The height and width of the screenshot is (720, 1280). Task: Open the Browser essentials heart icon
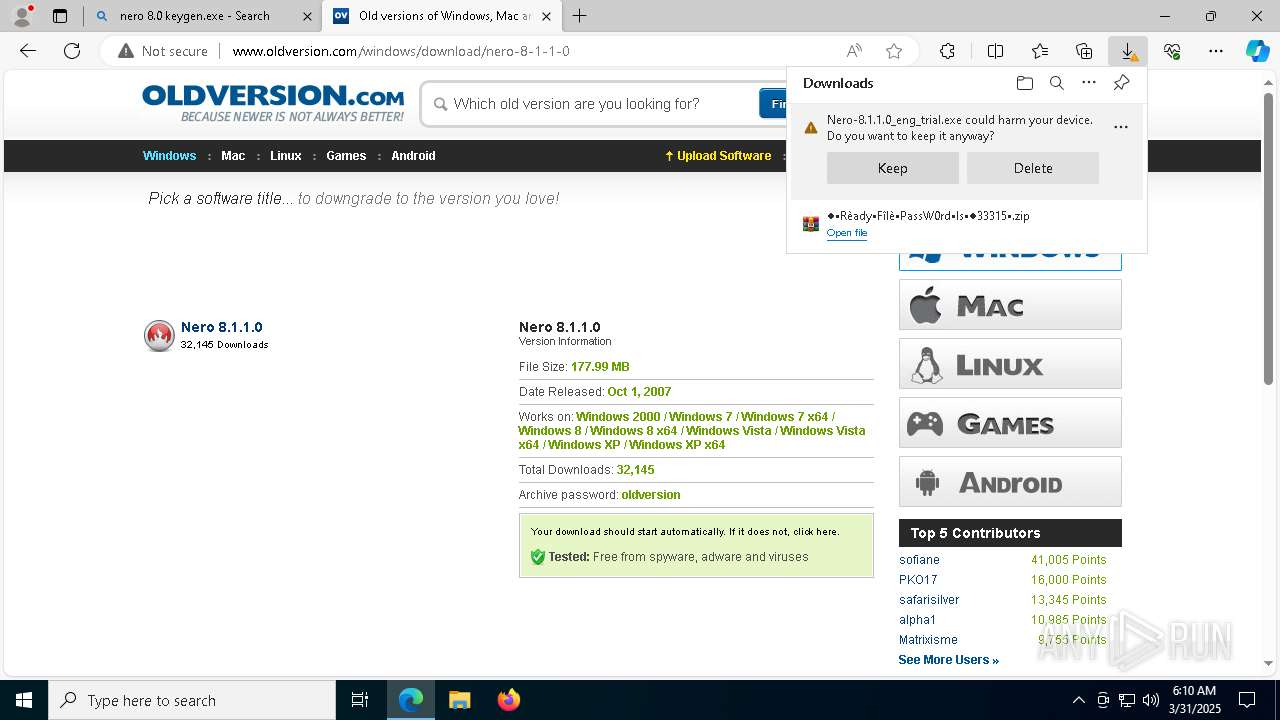[x=1172, y=51]
